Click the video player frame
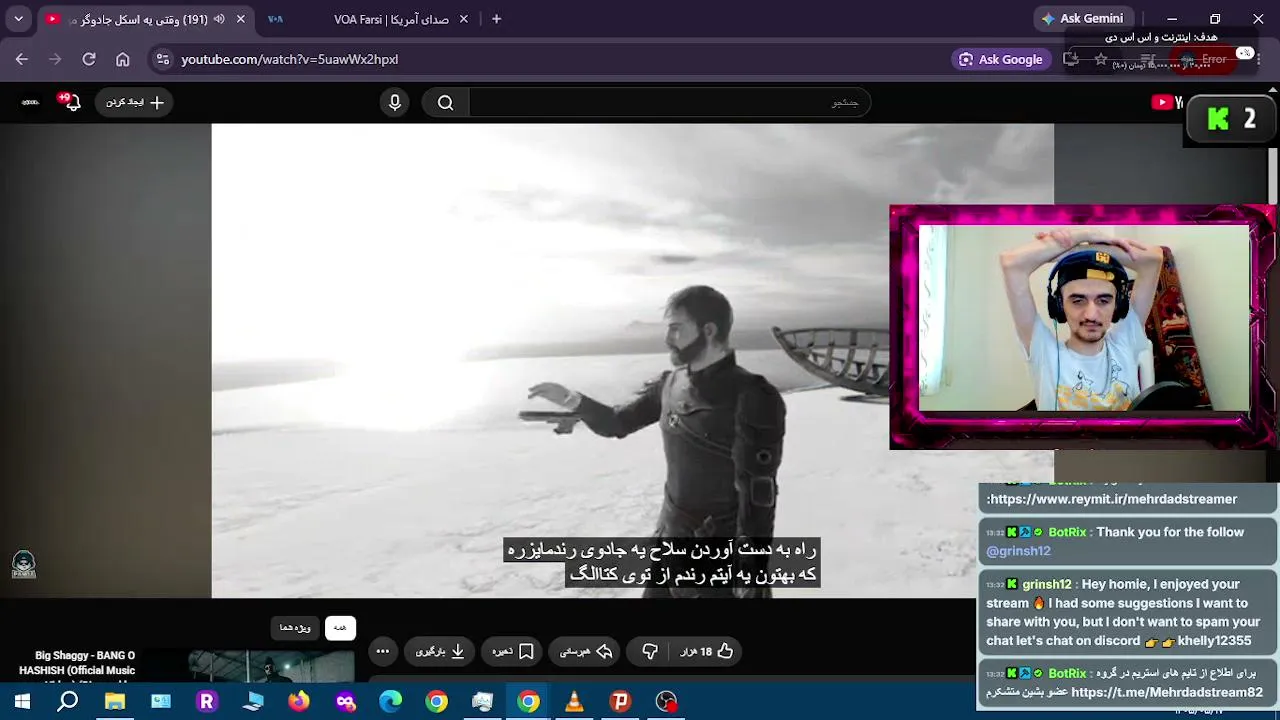1280x720 pixels. [x=632, y=361]
